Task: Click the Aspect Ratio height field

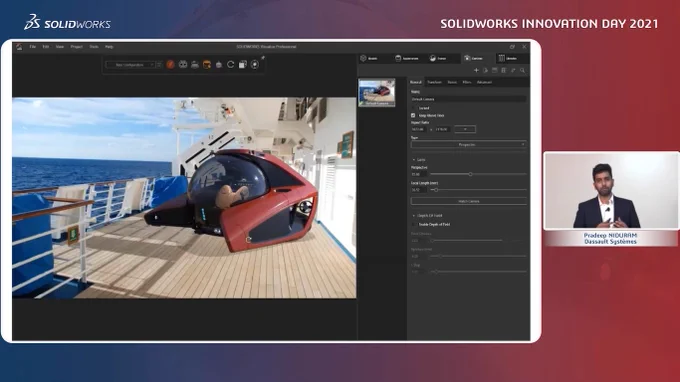Action: click(442, 129)
